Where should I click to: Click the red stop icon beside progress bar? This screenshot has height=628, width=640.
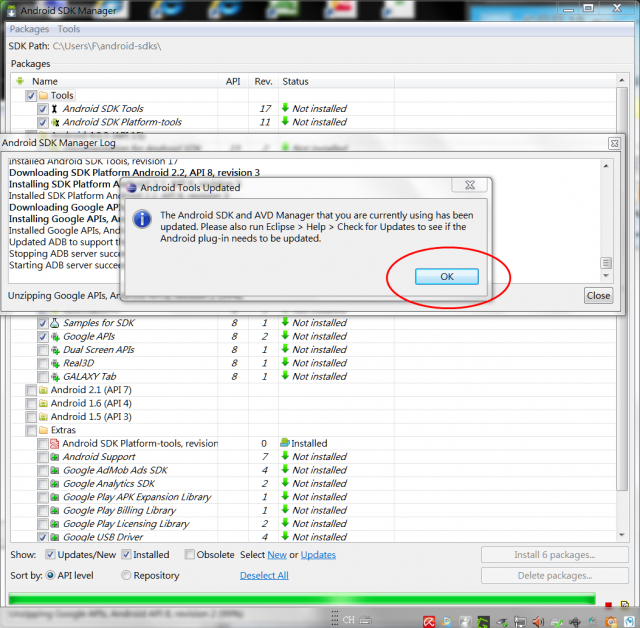click(608, 604)
